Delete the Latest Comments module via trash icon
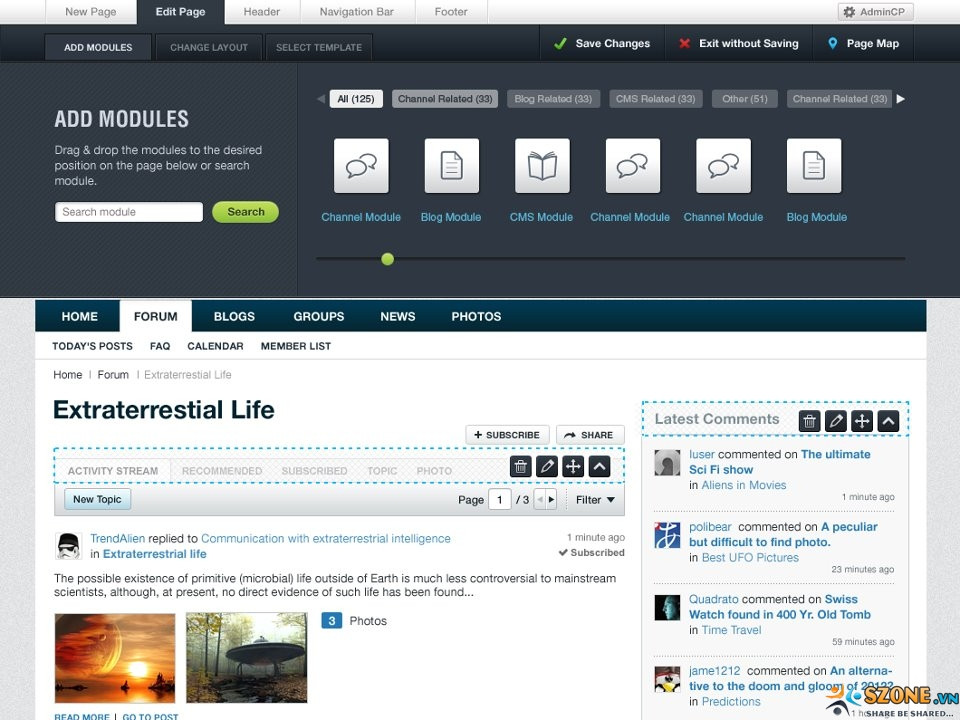Image resolution: width=960 pixels, height=720 pixels. click(810, 421)
